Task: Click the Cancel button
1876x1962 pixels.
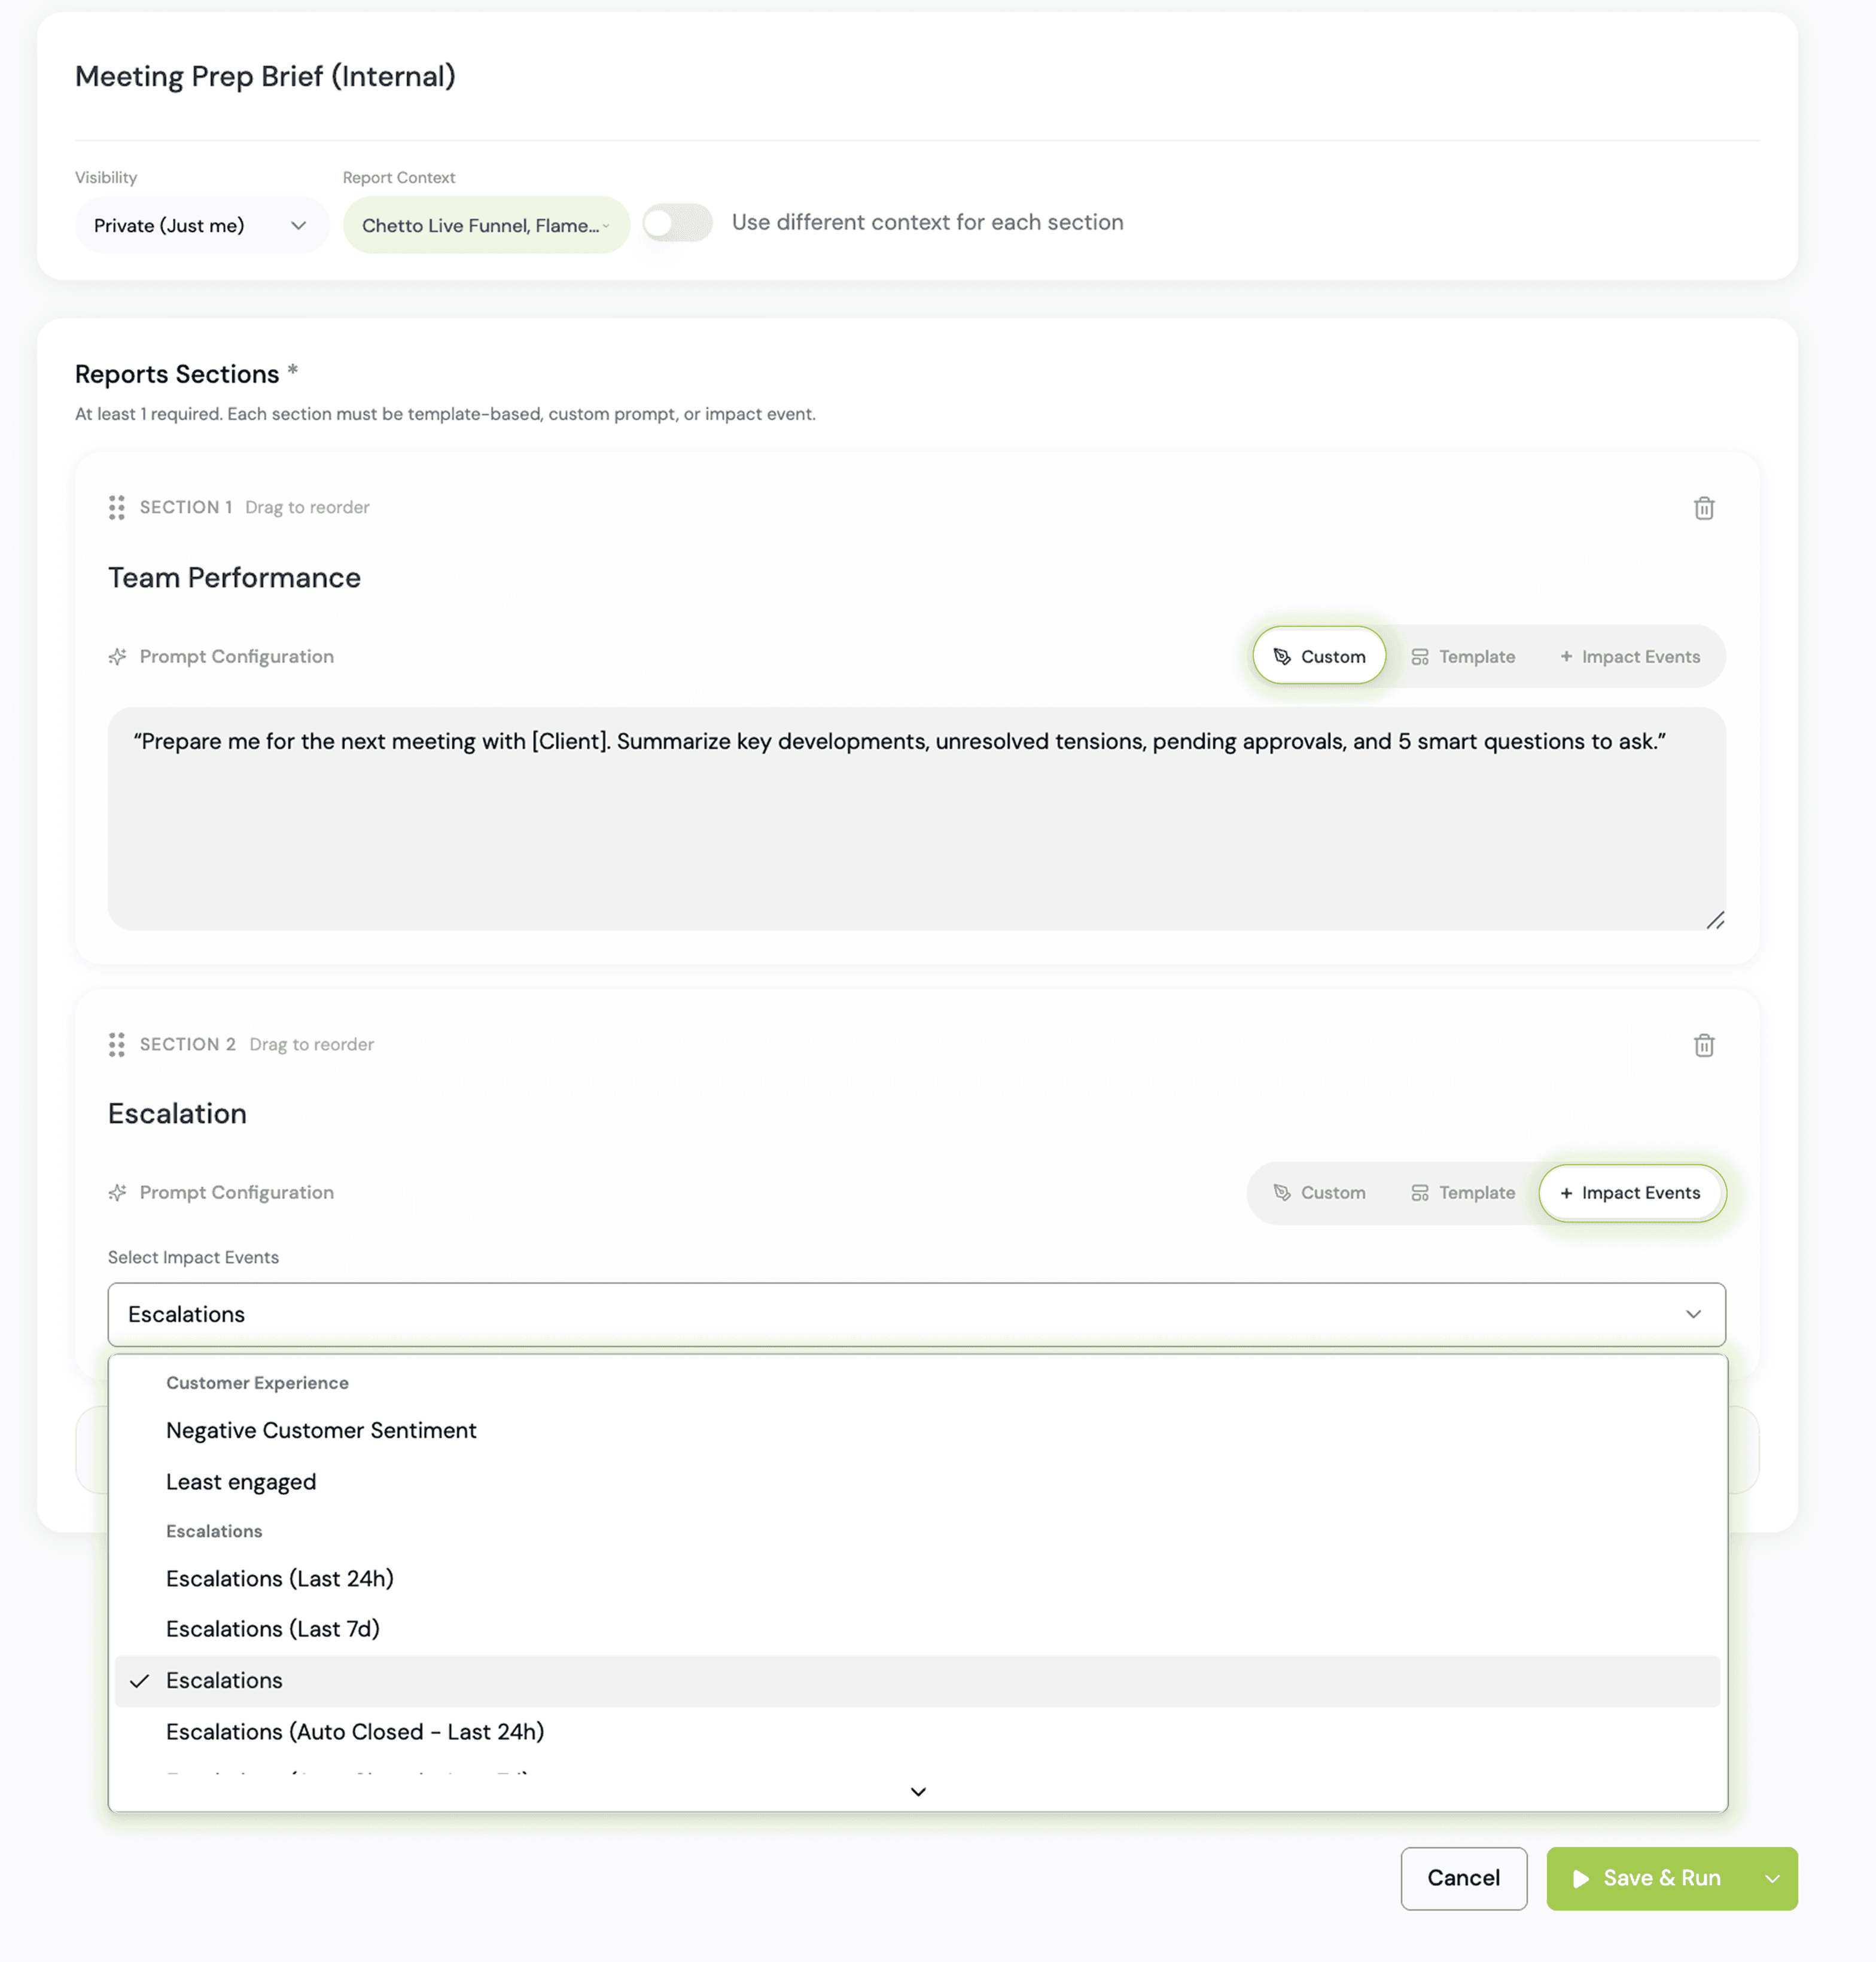Action: [x=1463, y=1879]
